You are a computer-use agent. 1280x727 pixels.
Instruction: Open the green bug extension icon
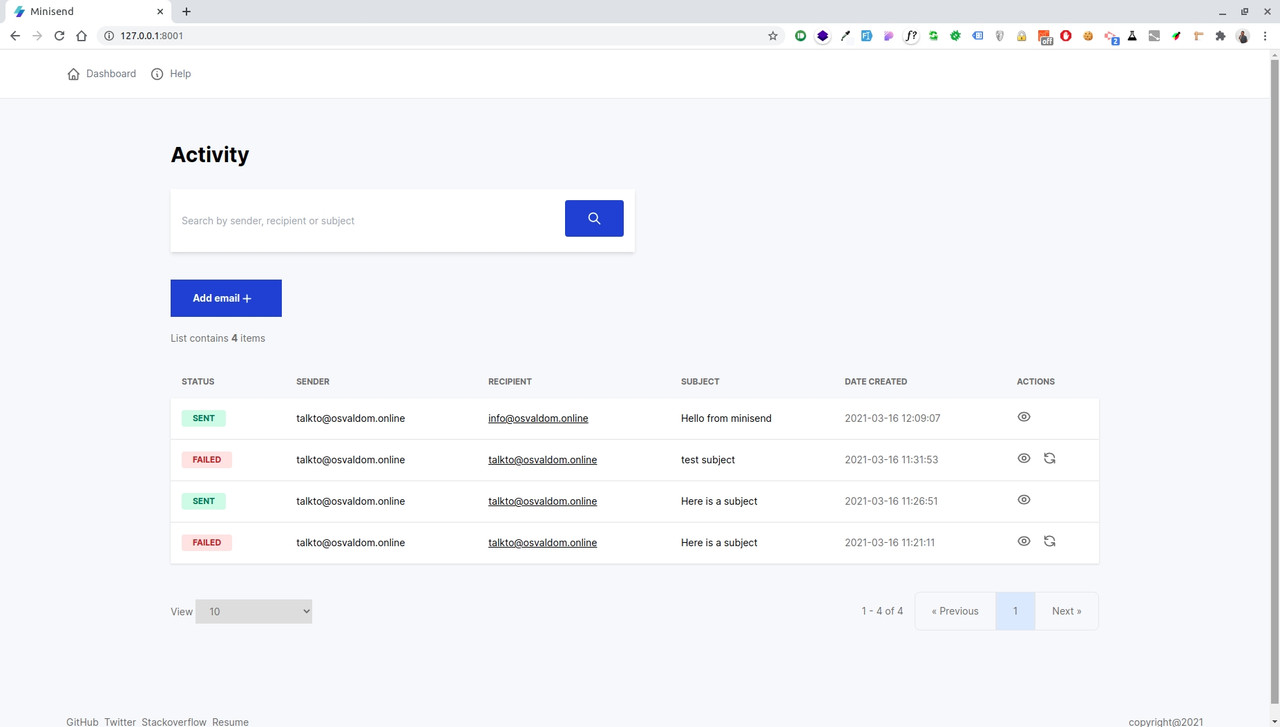click(x=955, y=36)
